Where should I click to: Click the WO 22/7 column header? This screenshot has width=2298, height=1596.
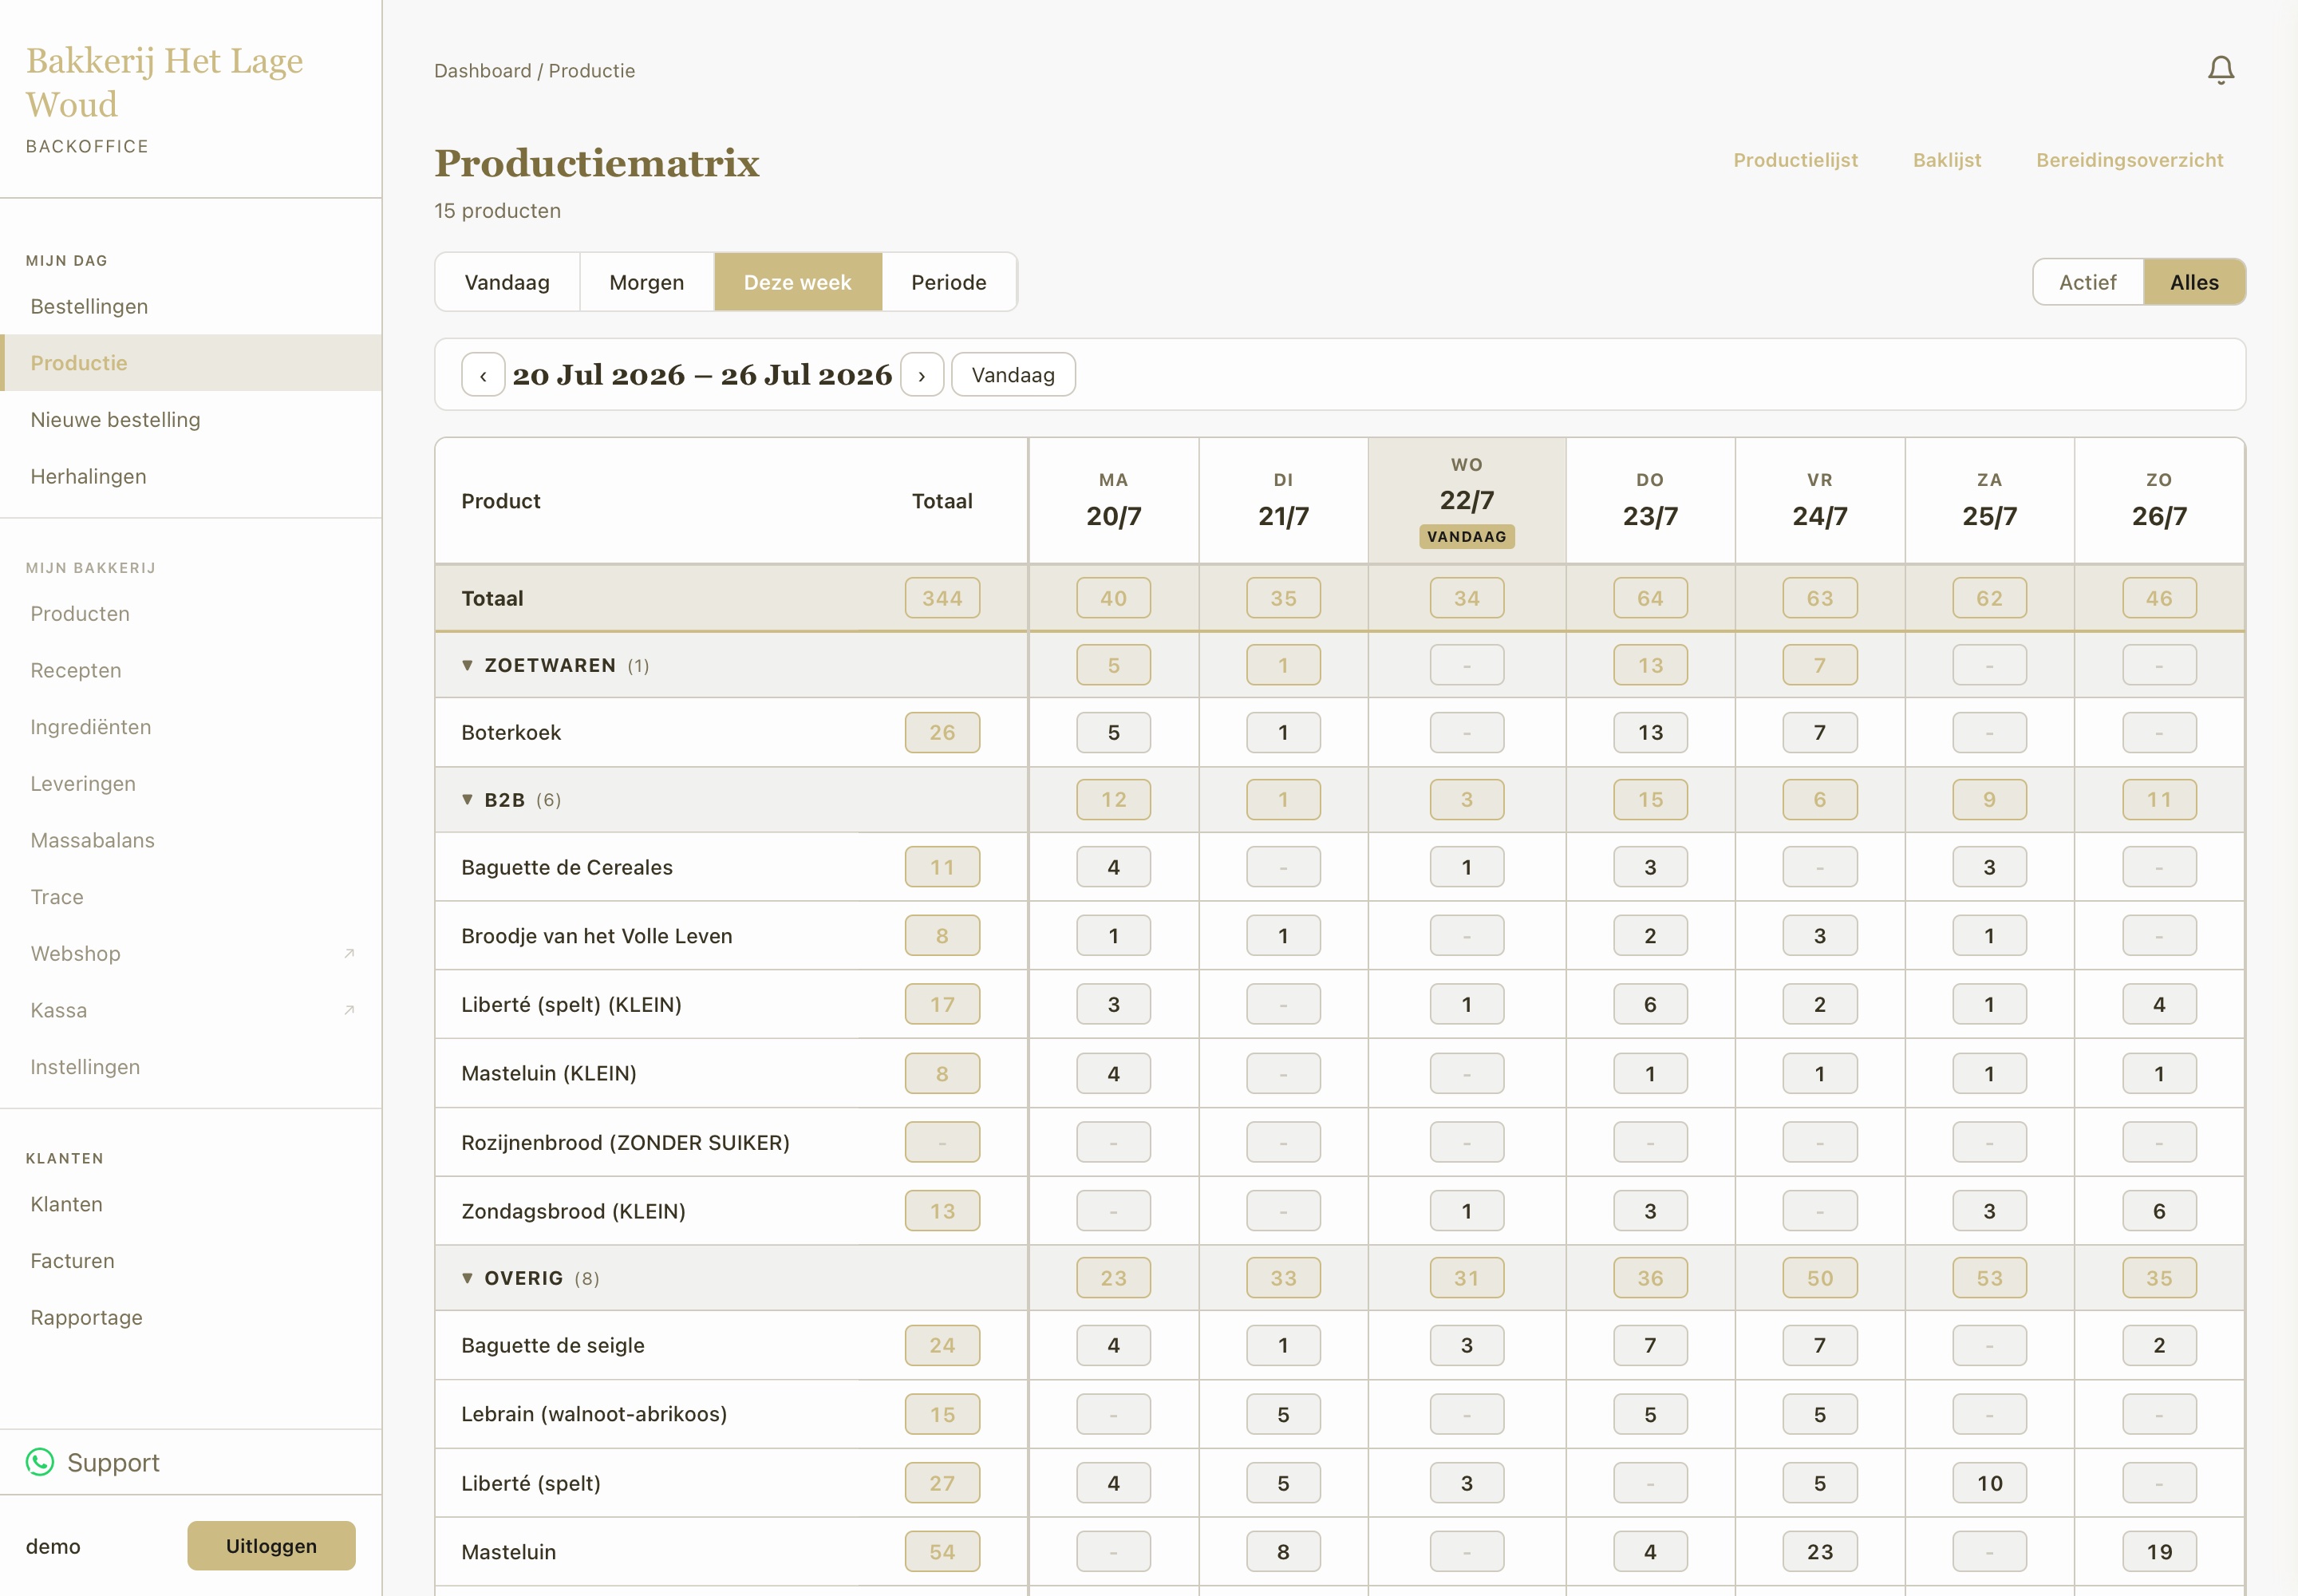coord(1466,500)
